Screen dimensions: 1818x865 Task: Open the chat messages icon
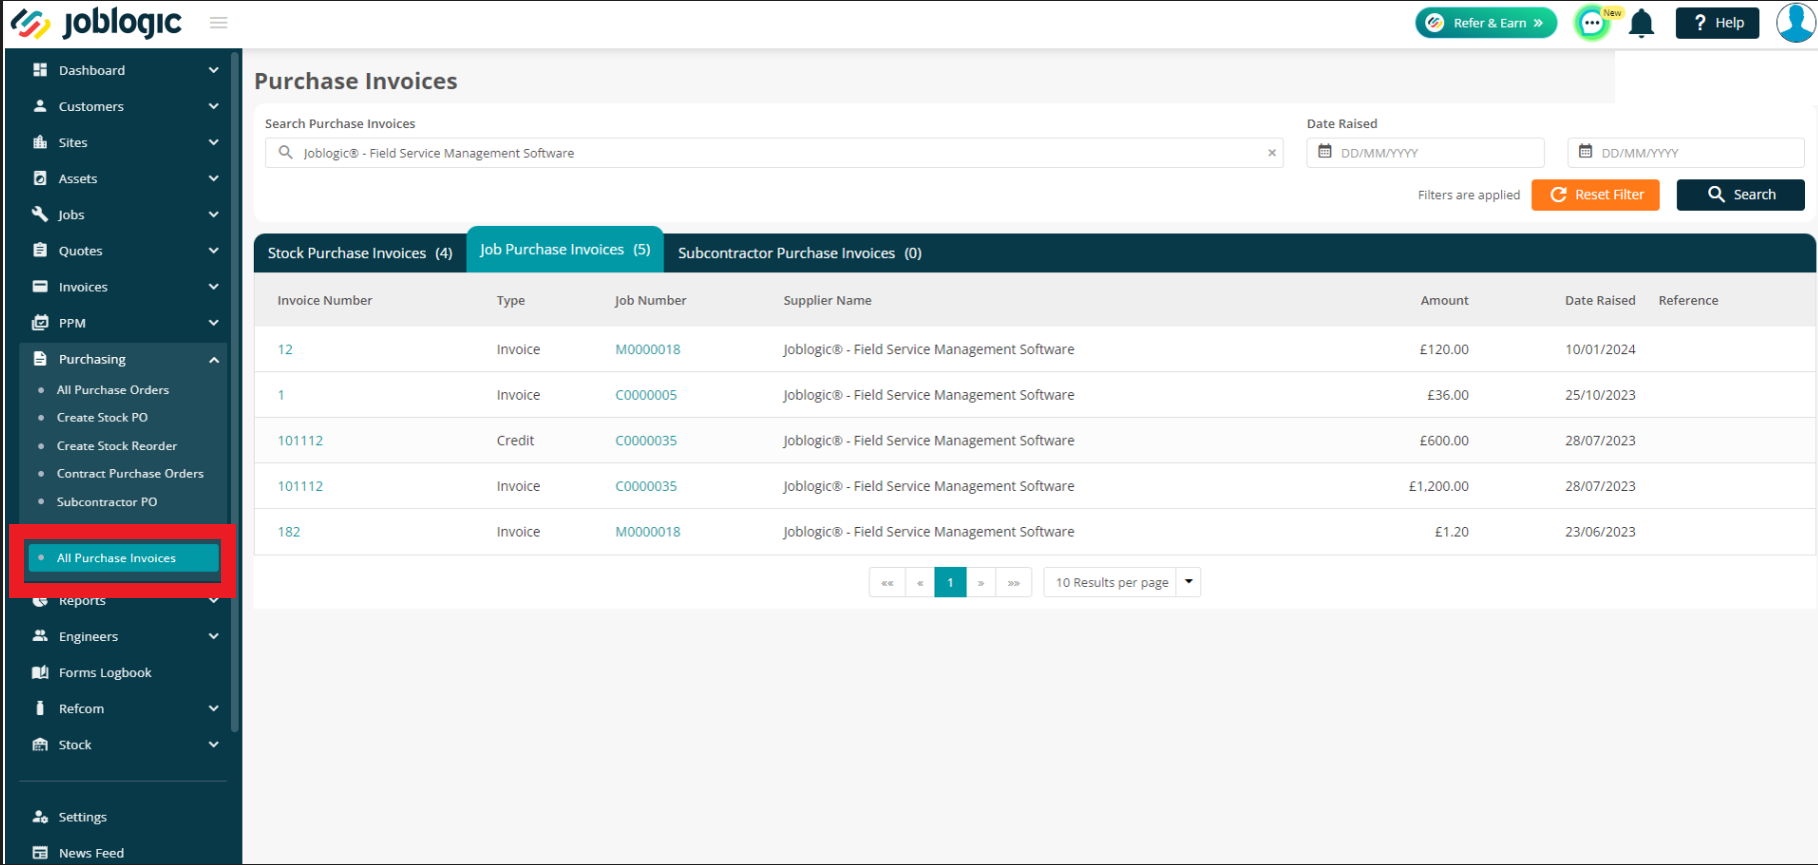coord(1592,23)
